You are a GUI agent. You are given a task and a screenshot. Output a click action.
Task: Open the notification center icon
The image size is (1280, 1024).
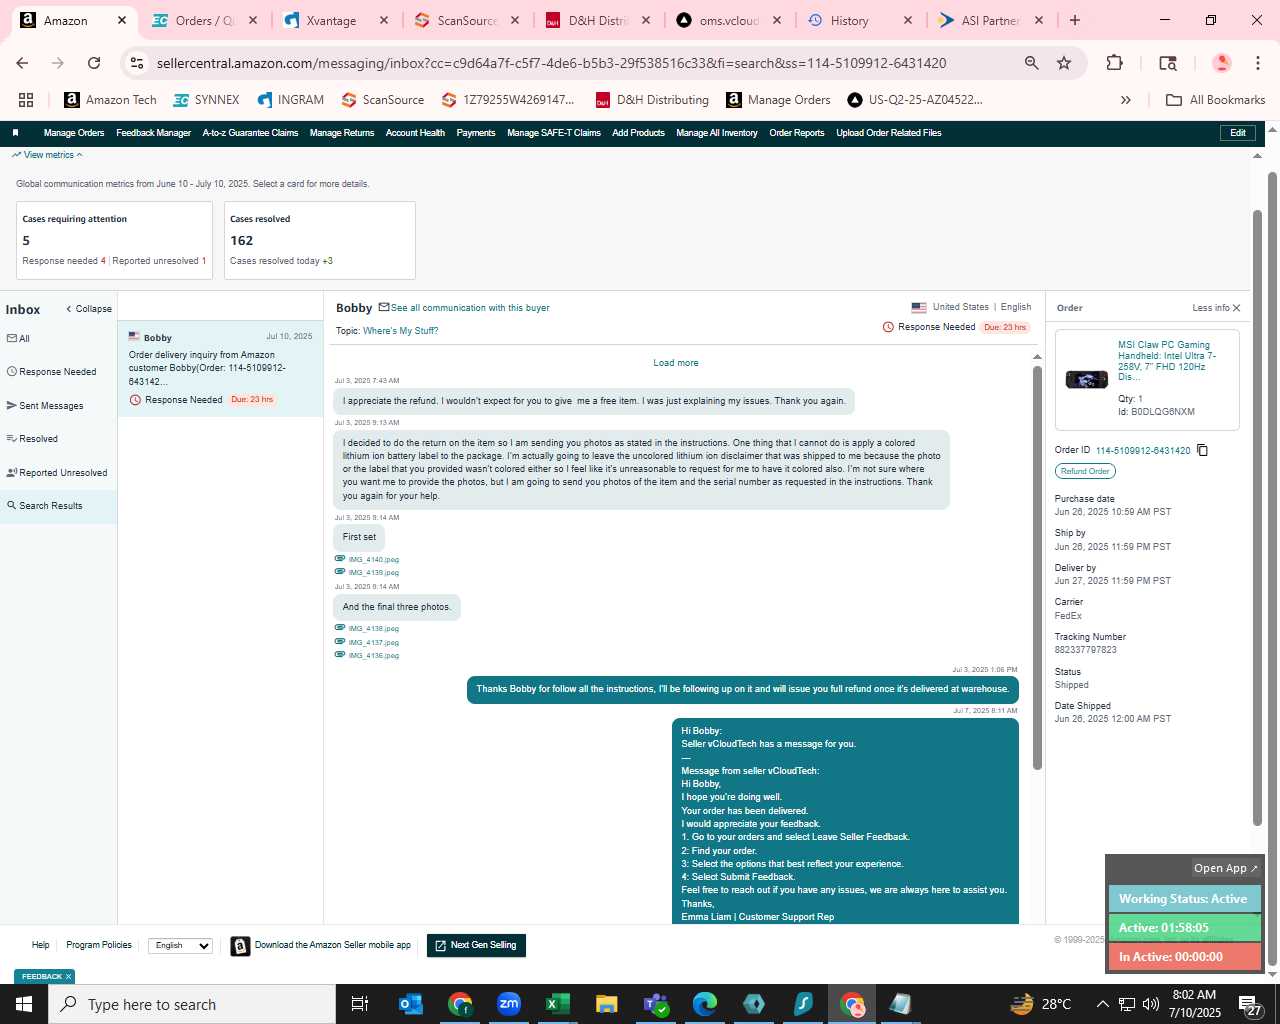[x=1250, y=1005]
